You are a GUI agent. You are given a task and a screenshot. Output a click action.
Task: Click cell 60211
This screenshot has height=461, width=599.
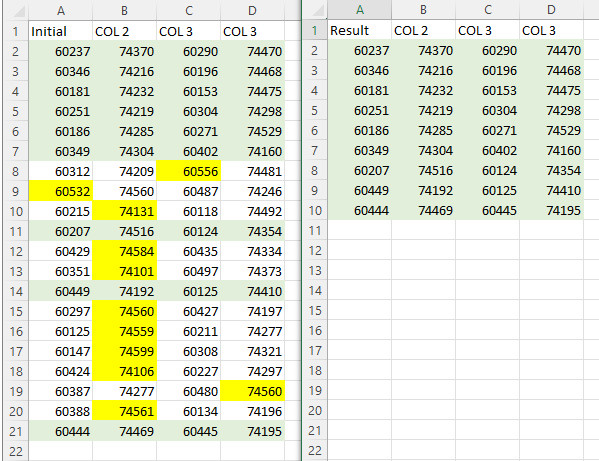189,331
